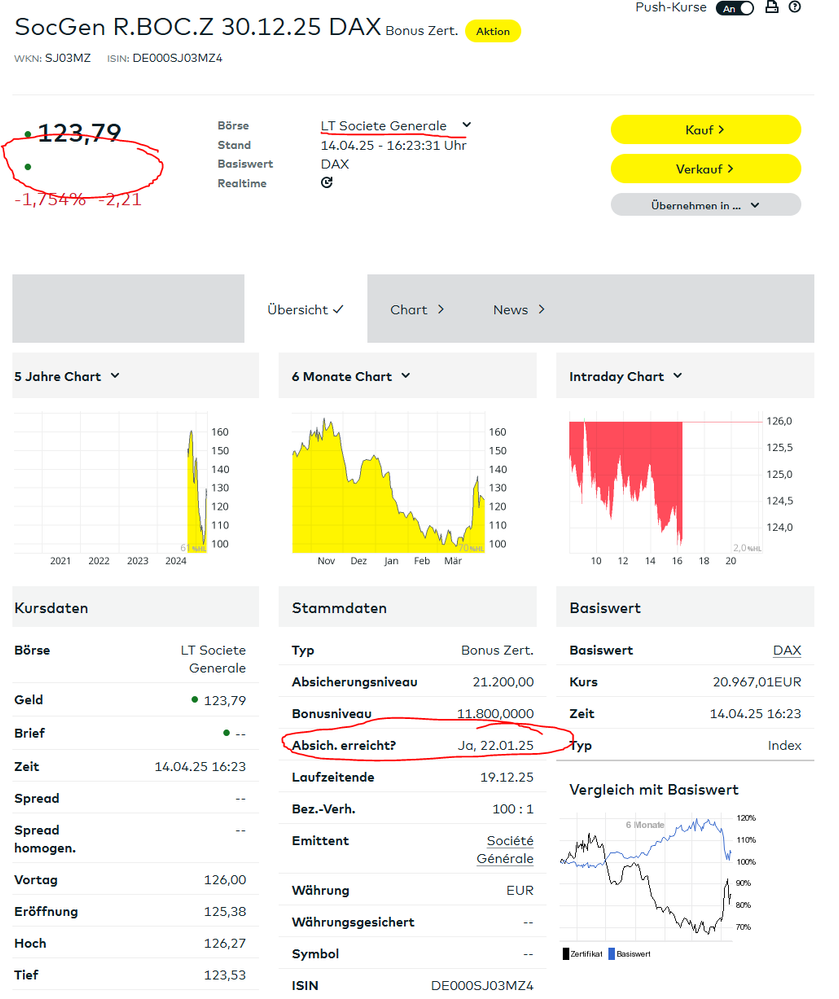The height and width of the screenshot is (999, 839).
Task: Open the Société Générale Emittent link
Action: [505, 849]
